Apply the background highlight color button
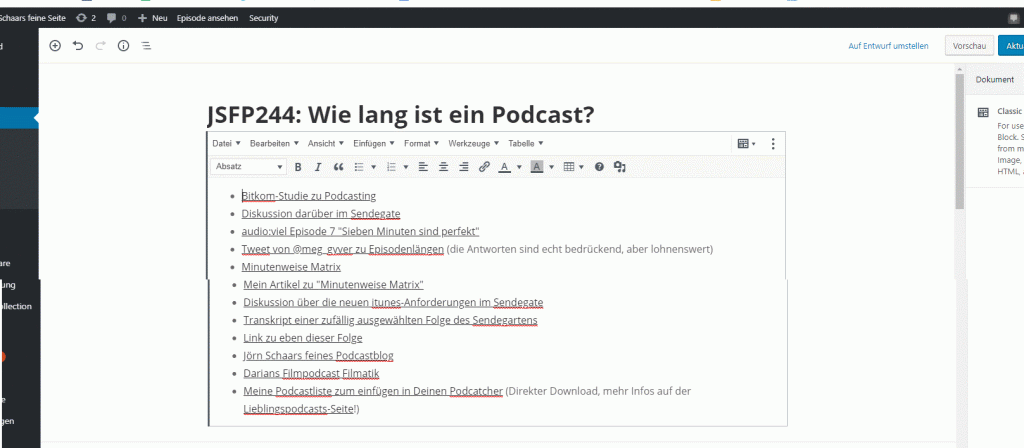This screenshot has height=448, width=1024. pyautogui.click(x=537, y=167)
